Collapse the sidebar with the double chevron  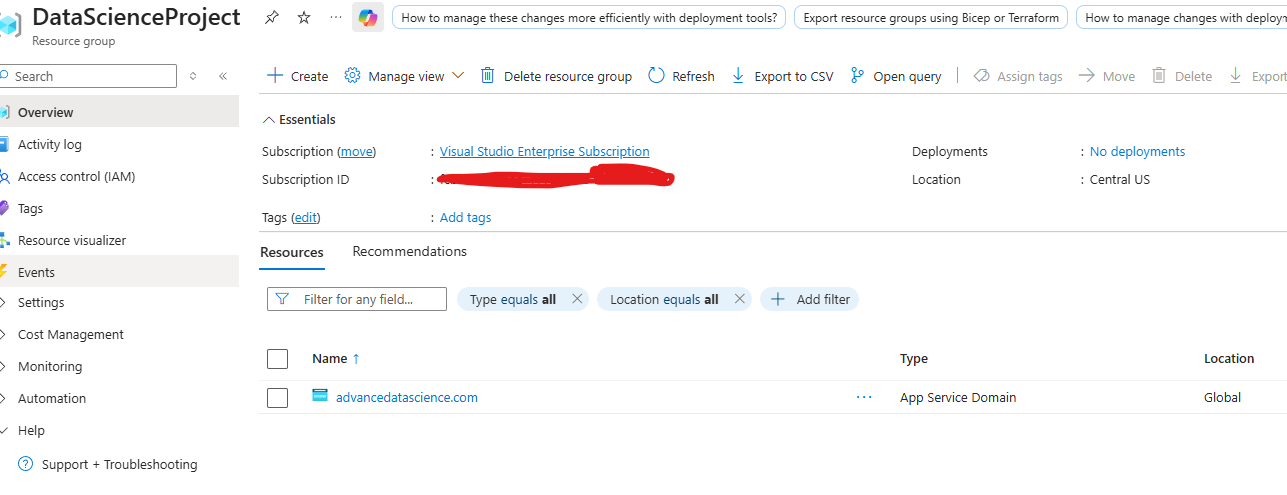[x=223, y=76]
